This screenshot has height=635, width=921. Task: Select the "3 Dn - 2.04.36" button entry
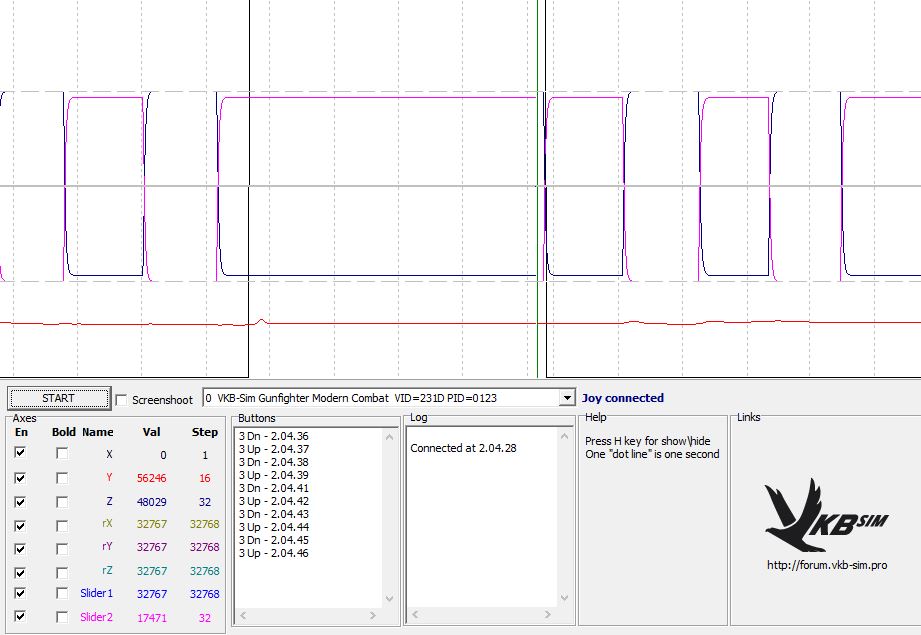[x=273, y=436]
